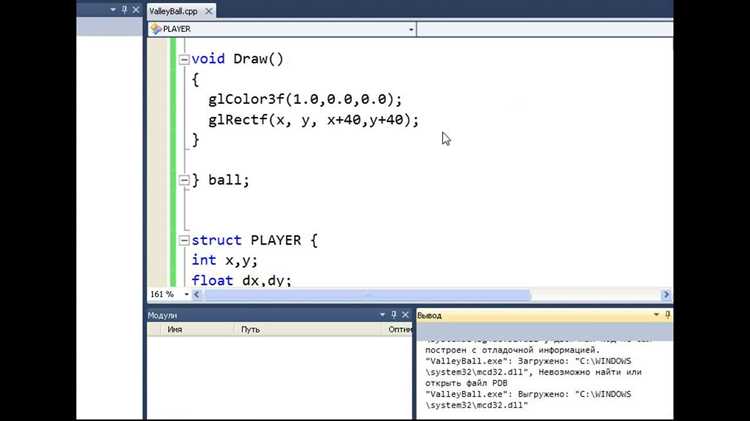750x421 pixels.
Task: Close the Модули panel
Action: (x=406, y=314)
